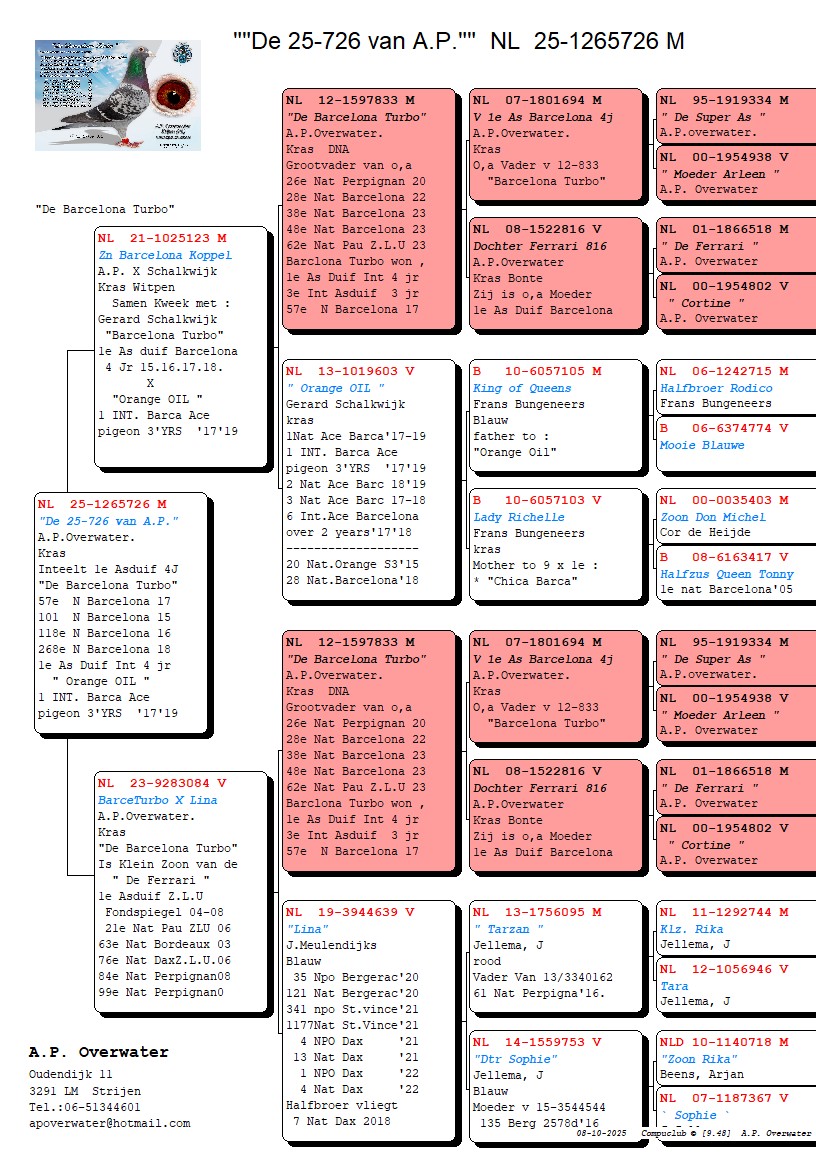The width and height of the screenshot is (816, 1172).
Task: Click the "Dtr Sophie" pigeon name
Action: click(515, 1059)
